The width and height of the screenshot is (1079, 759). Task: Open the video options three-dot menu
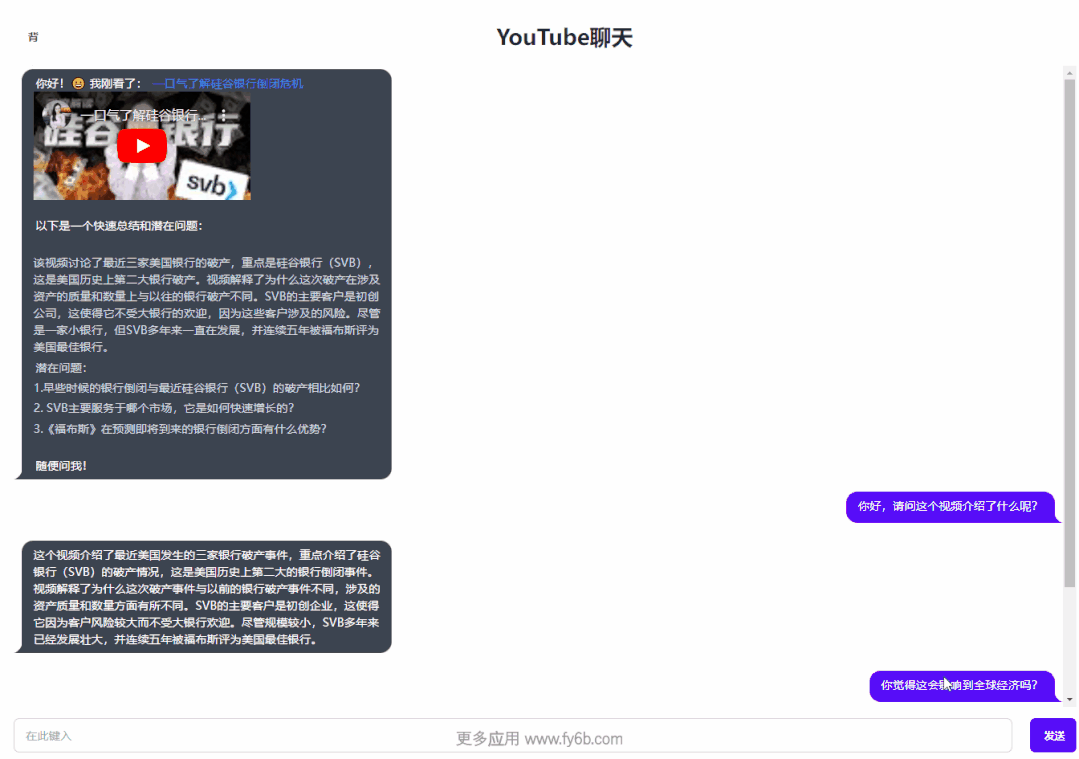224,115
